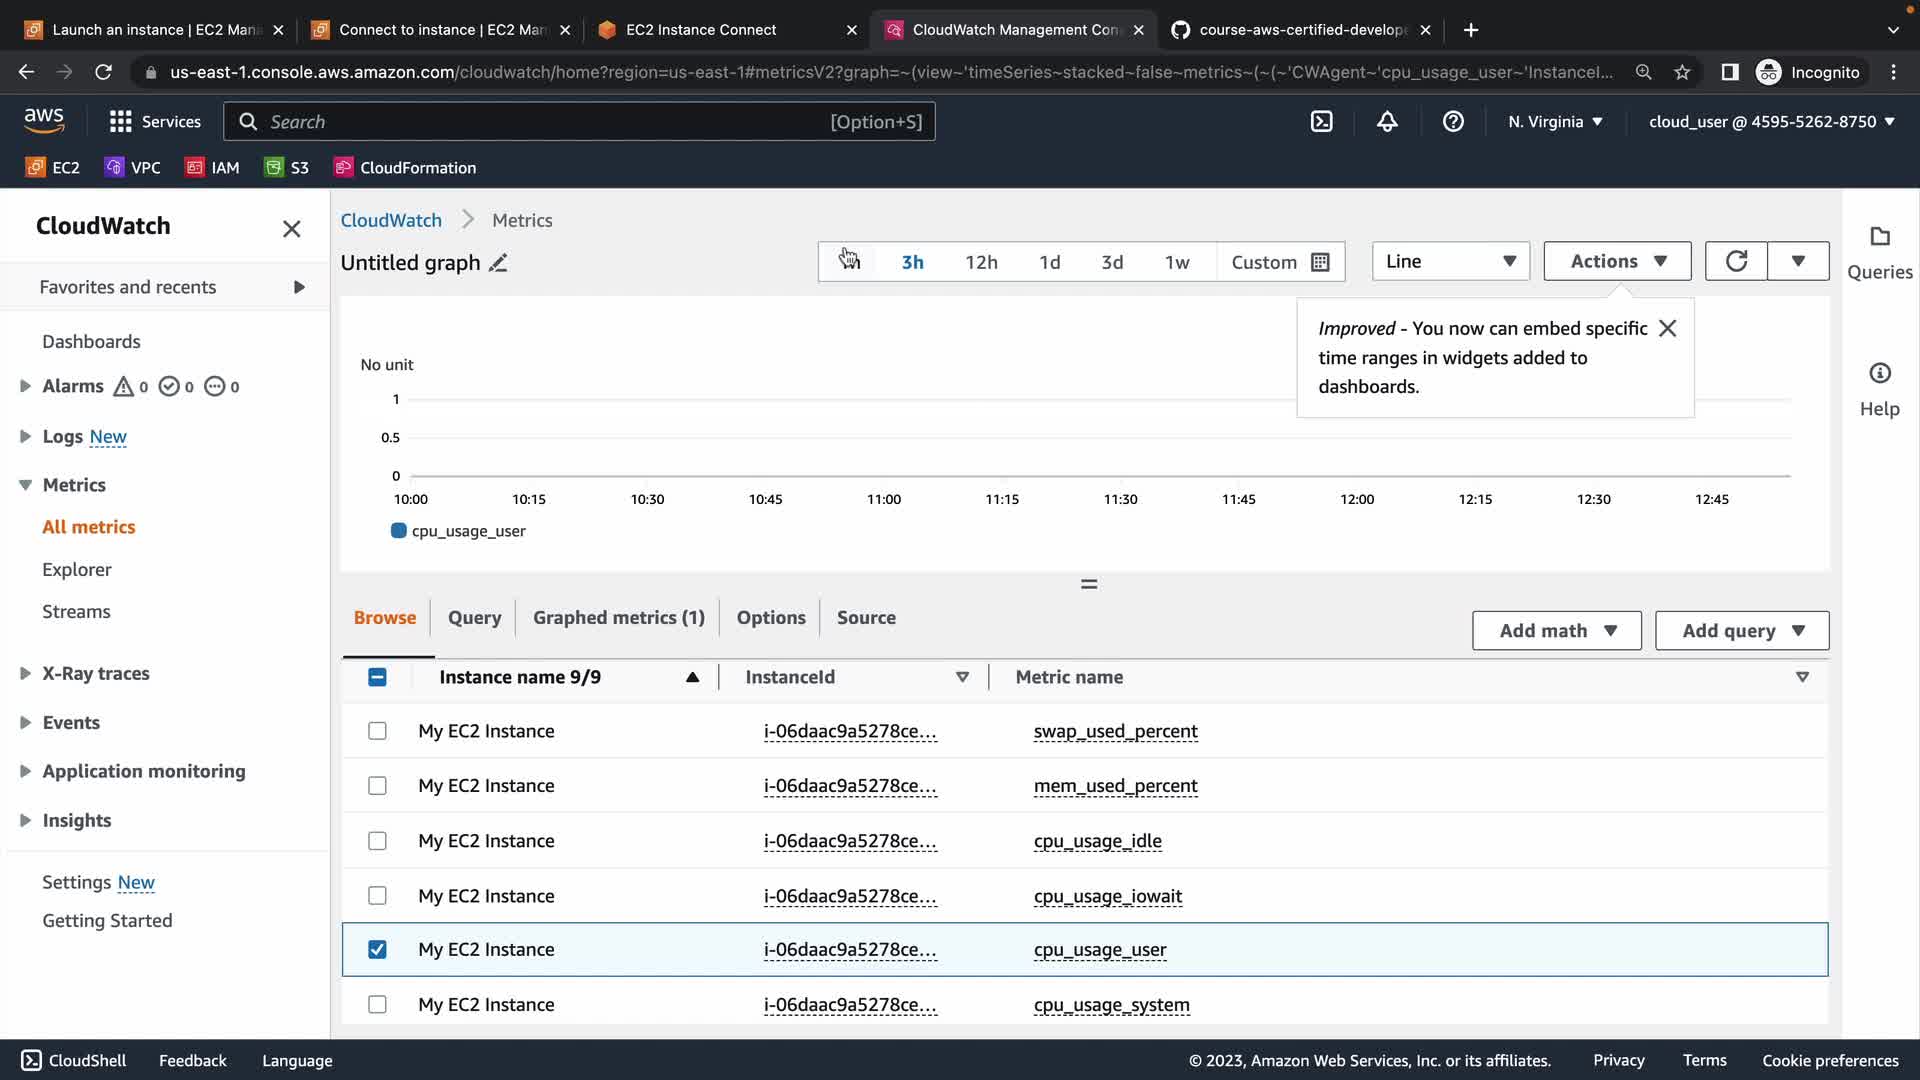Screen dimensions: 1920x1080
Task: Open the Queries panel icon
Action: pos(1879,237)
